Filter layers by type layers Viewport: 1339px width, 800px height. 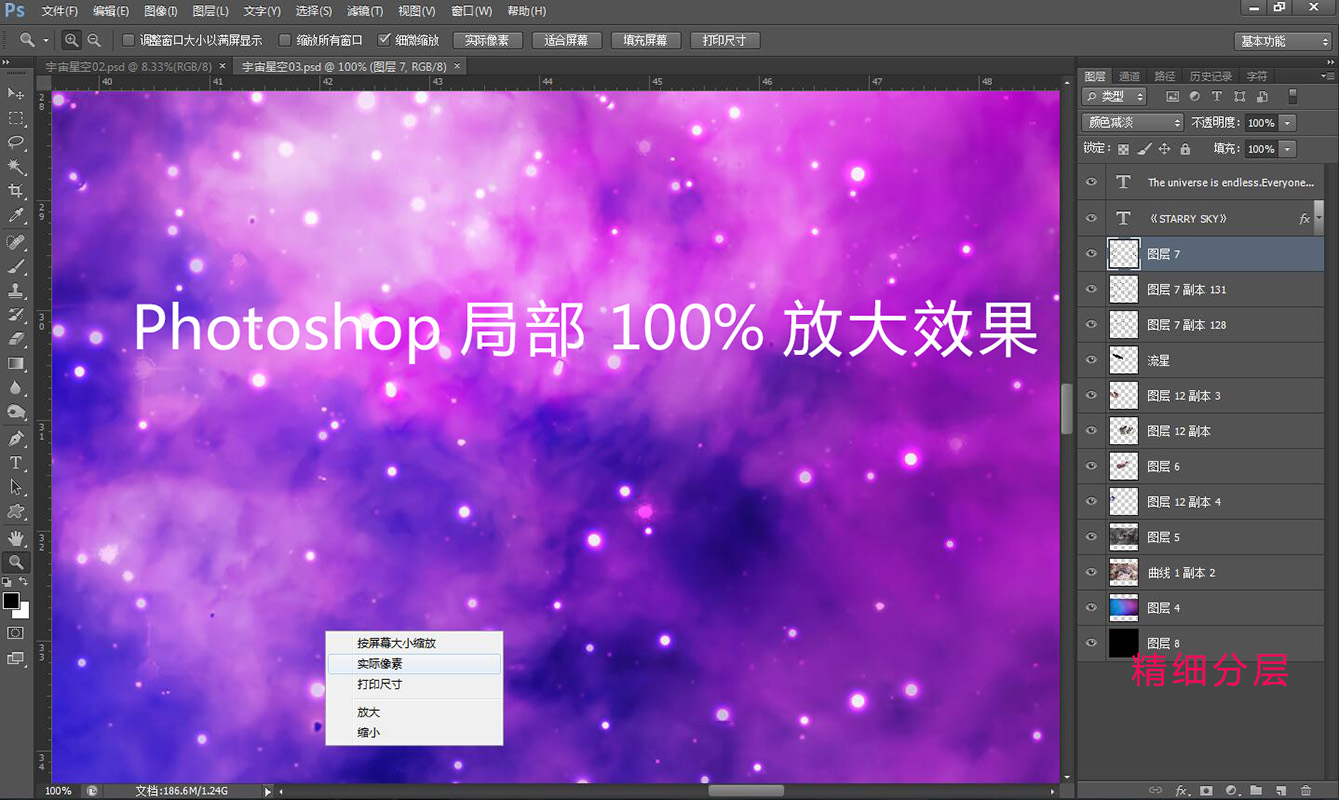1217,97
